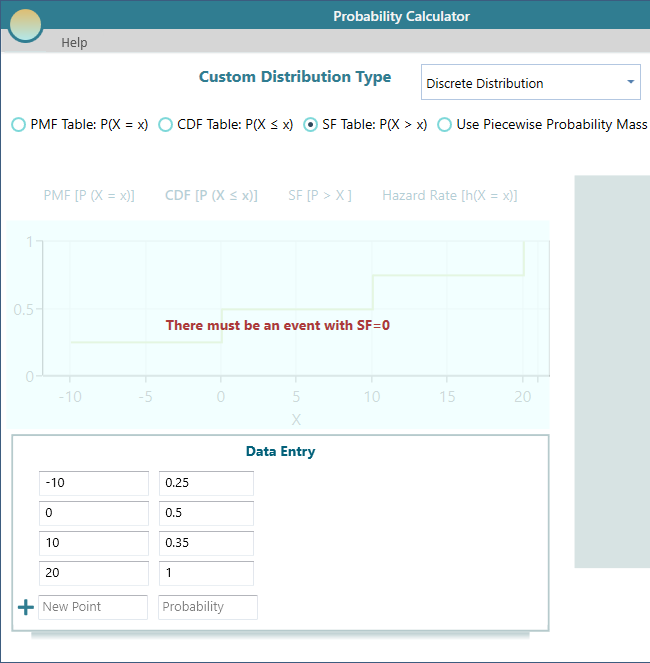Image resolution: width=650 pixels, height=663 pixels.
Task: Edit the probability field containing 0.25
Action: click(206, 483)
